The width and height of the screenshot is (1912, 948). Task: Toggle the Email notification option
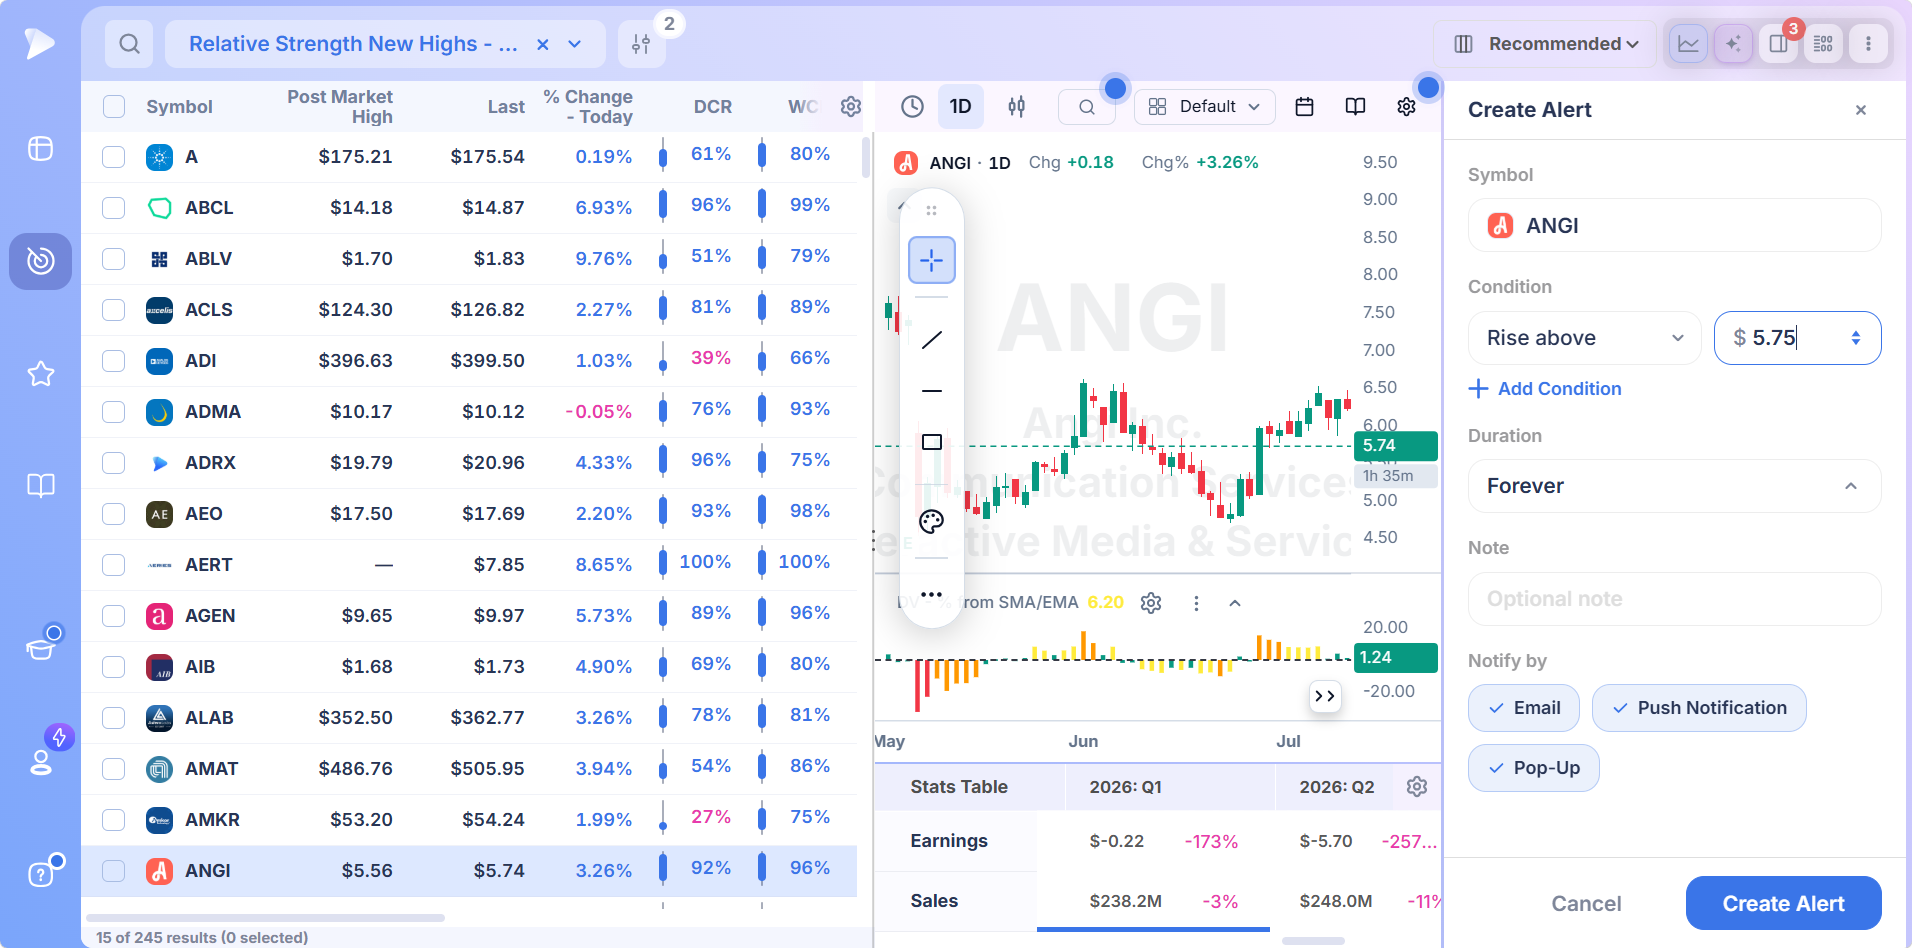pyautogui.click(x=1524, y=708)
